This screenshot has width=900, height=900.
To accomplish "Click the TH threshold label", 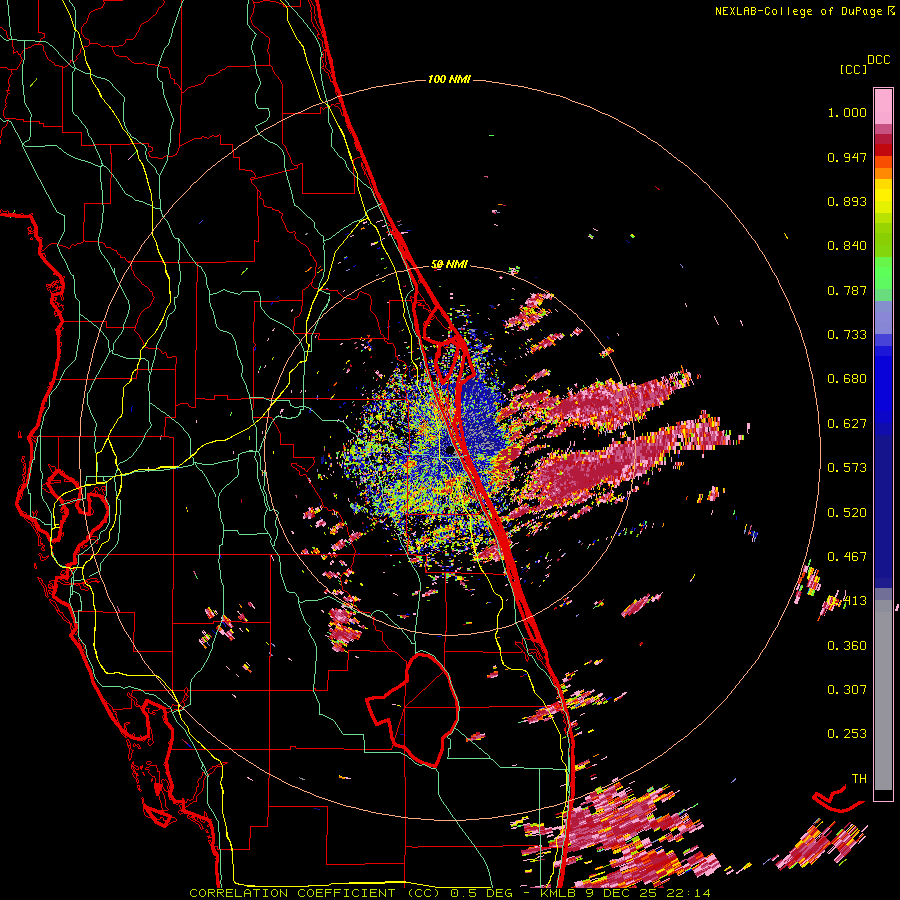I will tap(859, 779).
